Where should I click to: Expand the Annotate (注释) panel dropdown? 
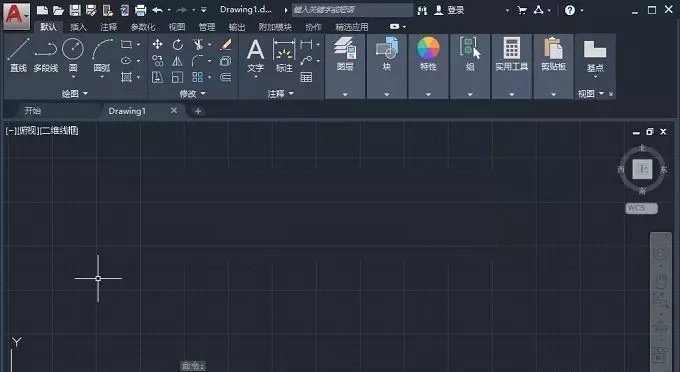[x=281, y=93]
